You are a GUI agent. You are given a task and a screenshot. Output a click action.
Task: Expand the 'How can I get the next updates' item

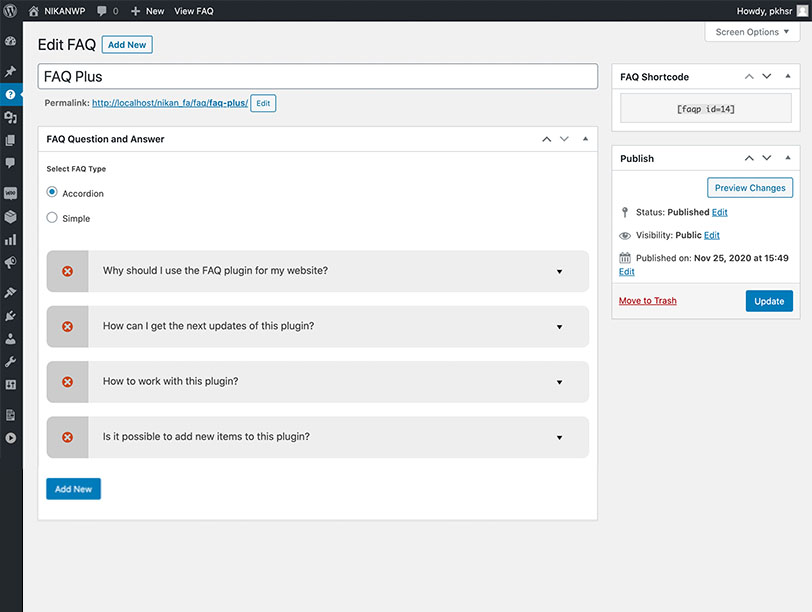(x=559, y=327)
